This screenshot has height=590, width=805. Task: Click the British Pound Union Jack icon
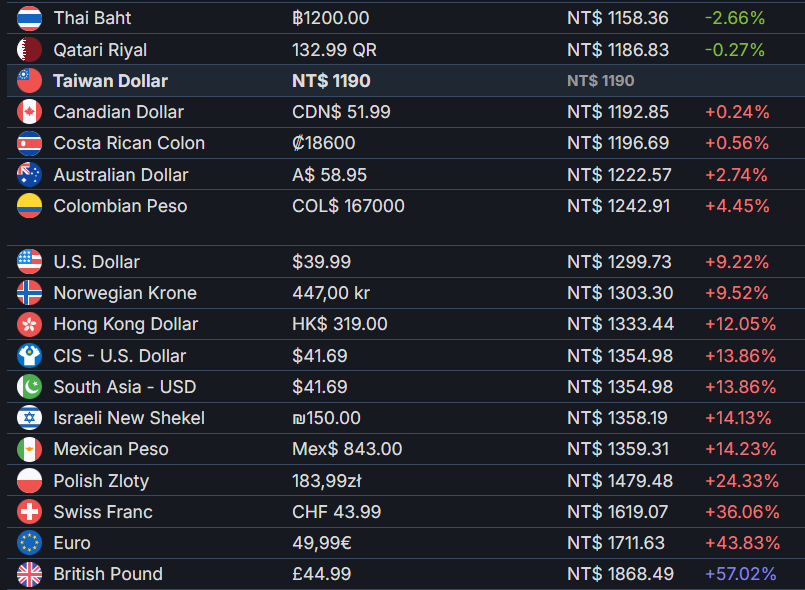click(x=29, y=574)
